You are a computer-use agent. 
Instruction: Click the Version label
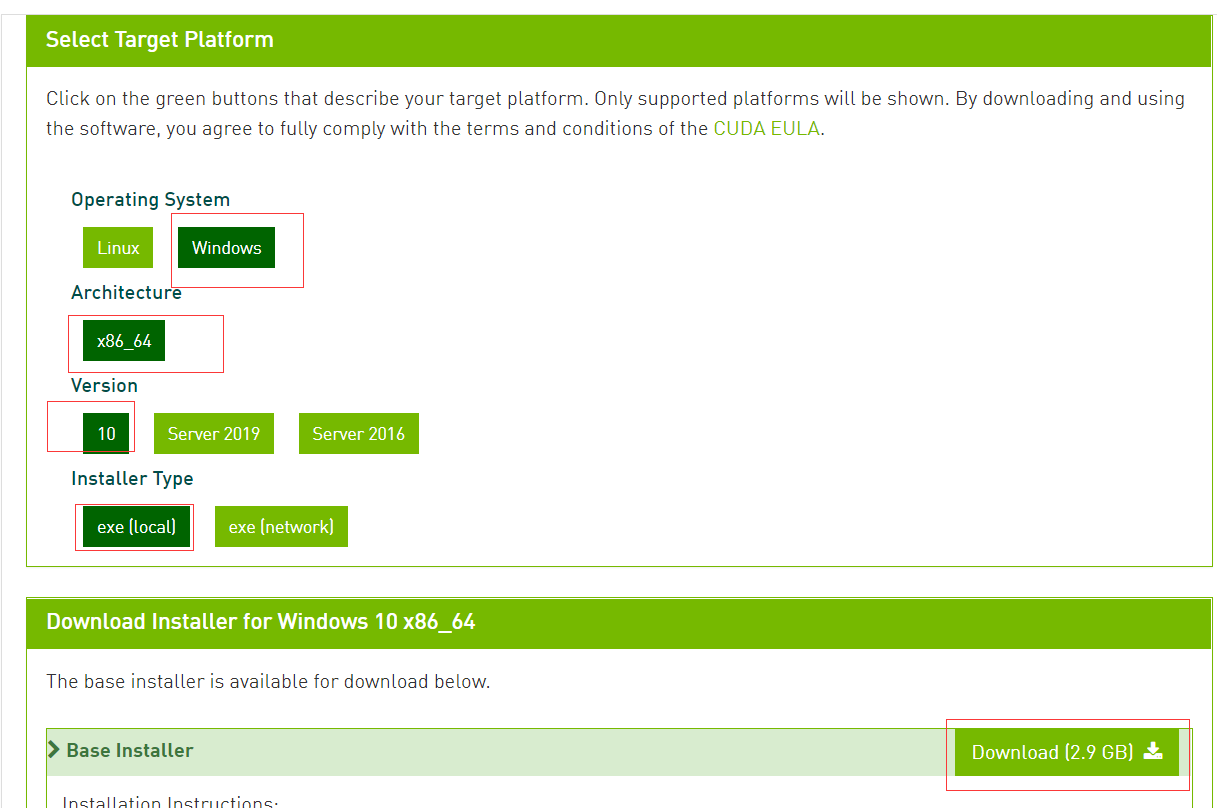pos(105,386)
